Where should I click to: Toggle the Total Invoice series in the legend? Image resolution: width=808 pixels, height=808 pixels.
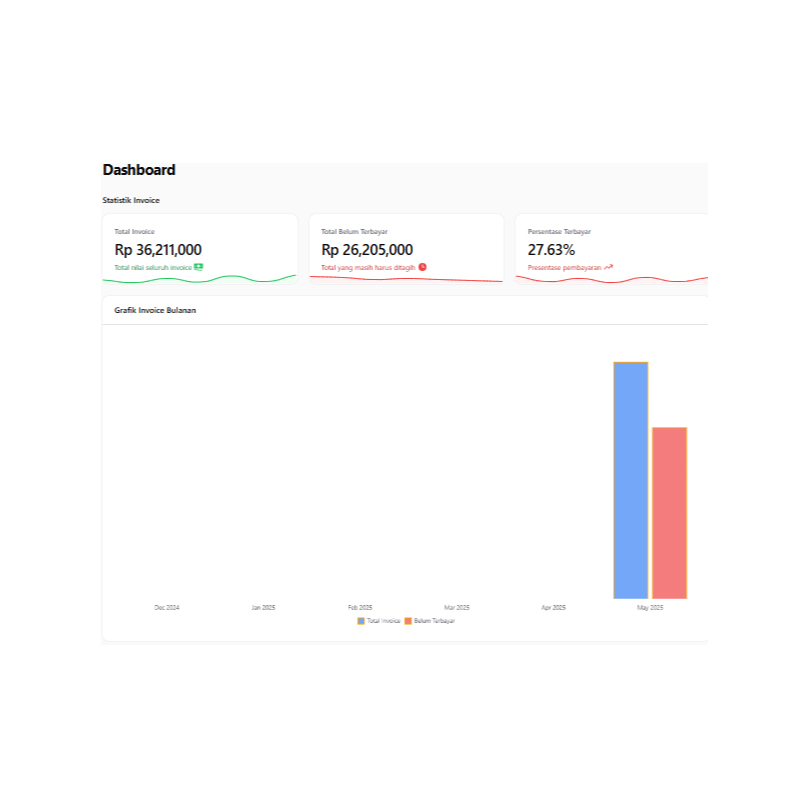(x=375, y=620)
